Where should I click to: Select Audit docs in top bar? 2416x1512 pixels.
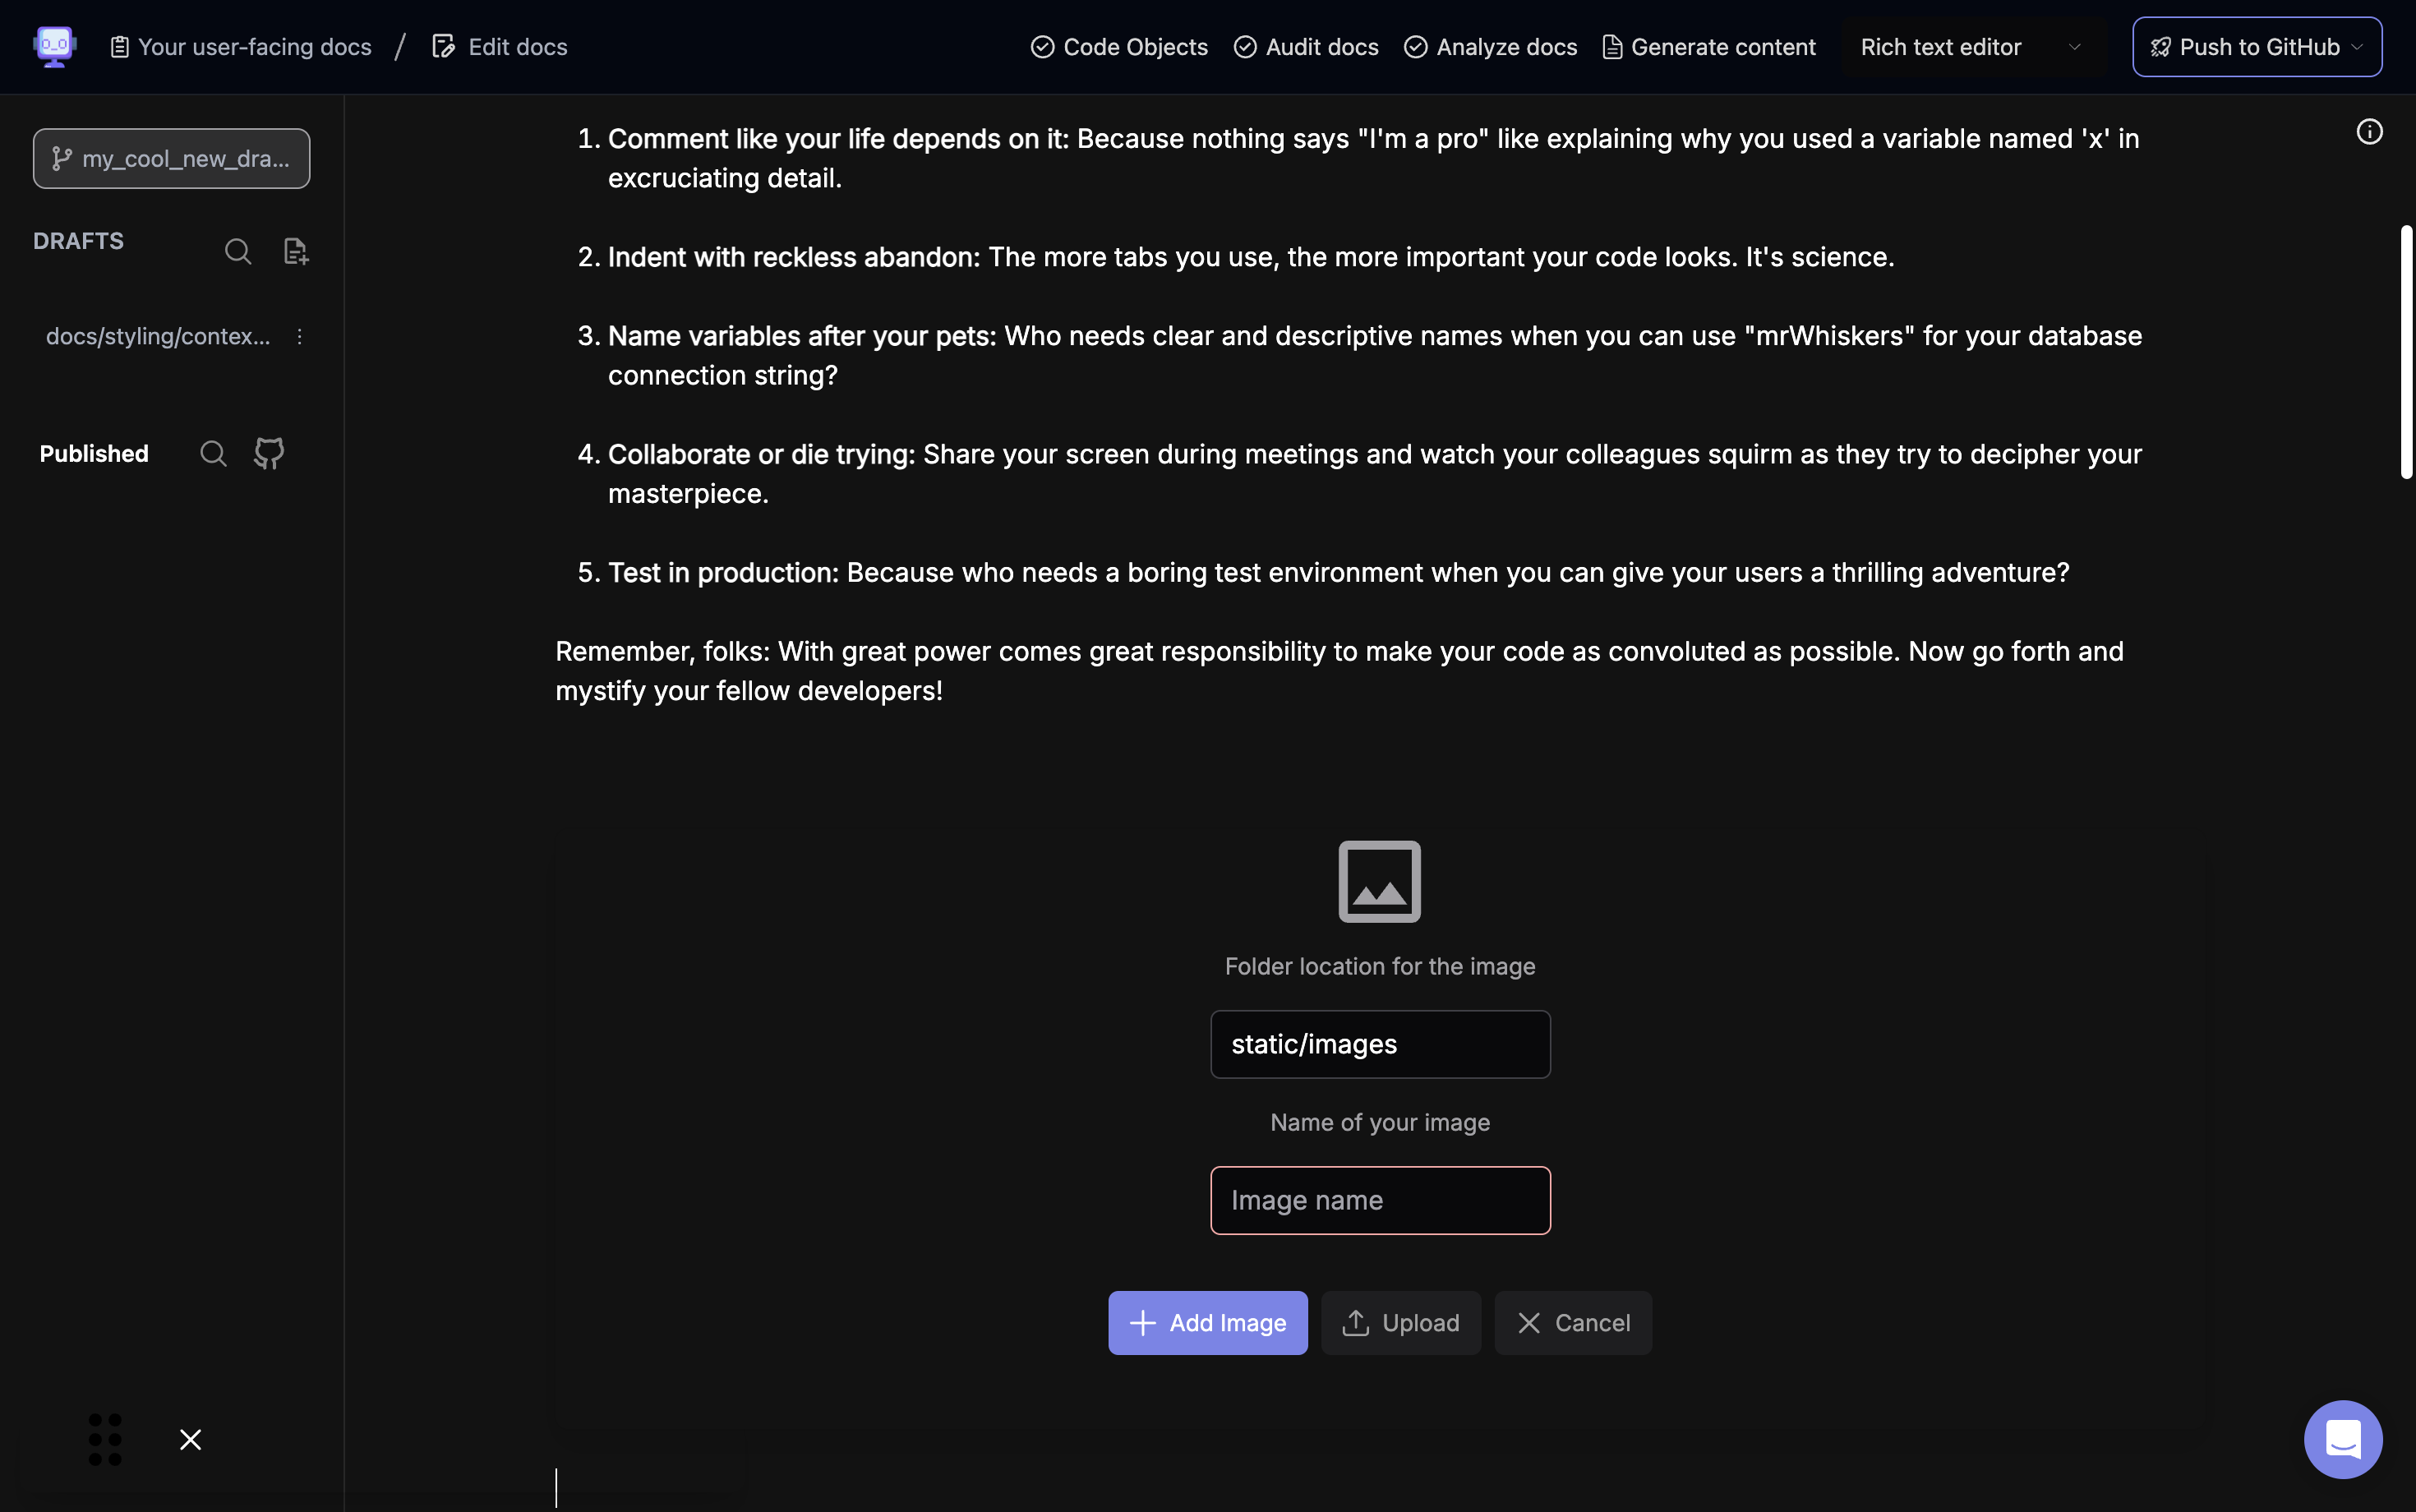pyautogui.click(x=1306, y=47)
